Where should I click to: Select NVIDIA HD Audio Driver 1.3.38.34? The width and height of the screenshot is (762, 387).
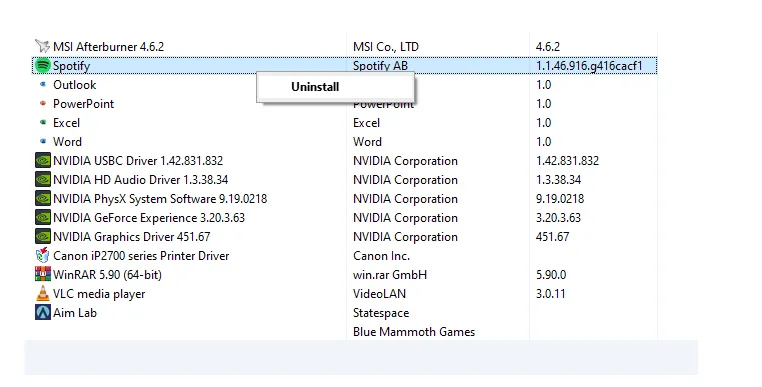[140, 179]
